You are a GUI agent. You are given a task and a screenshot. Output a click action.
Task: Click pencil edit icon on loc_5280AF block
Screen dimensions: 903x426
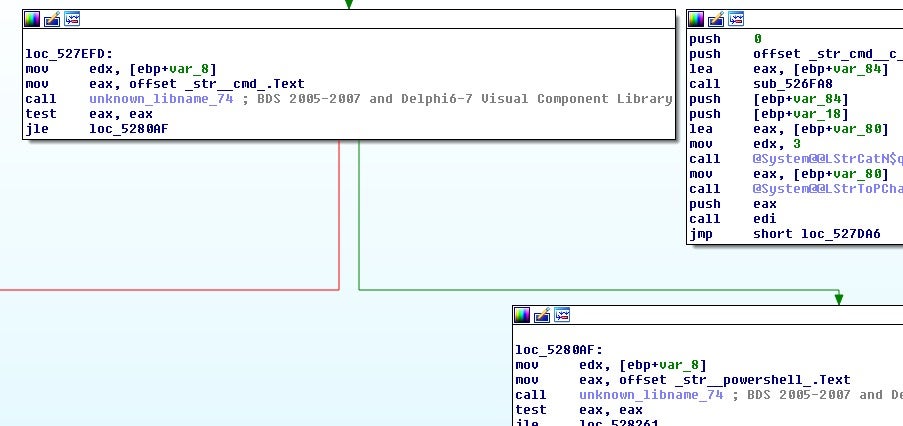(542, 315)
